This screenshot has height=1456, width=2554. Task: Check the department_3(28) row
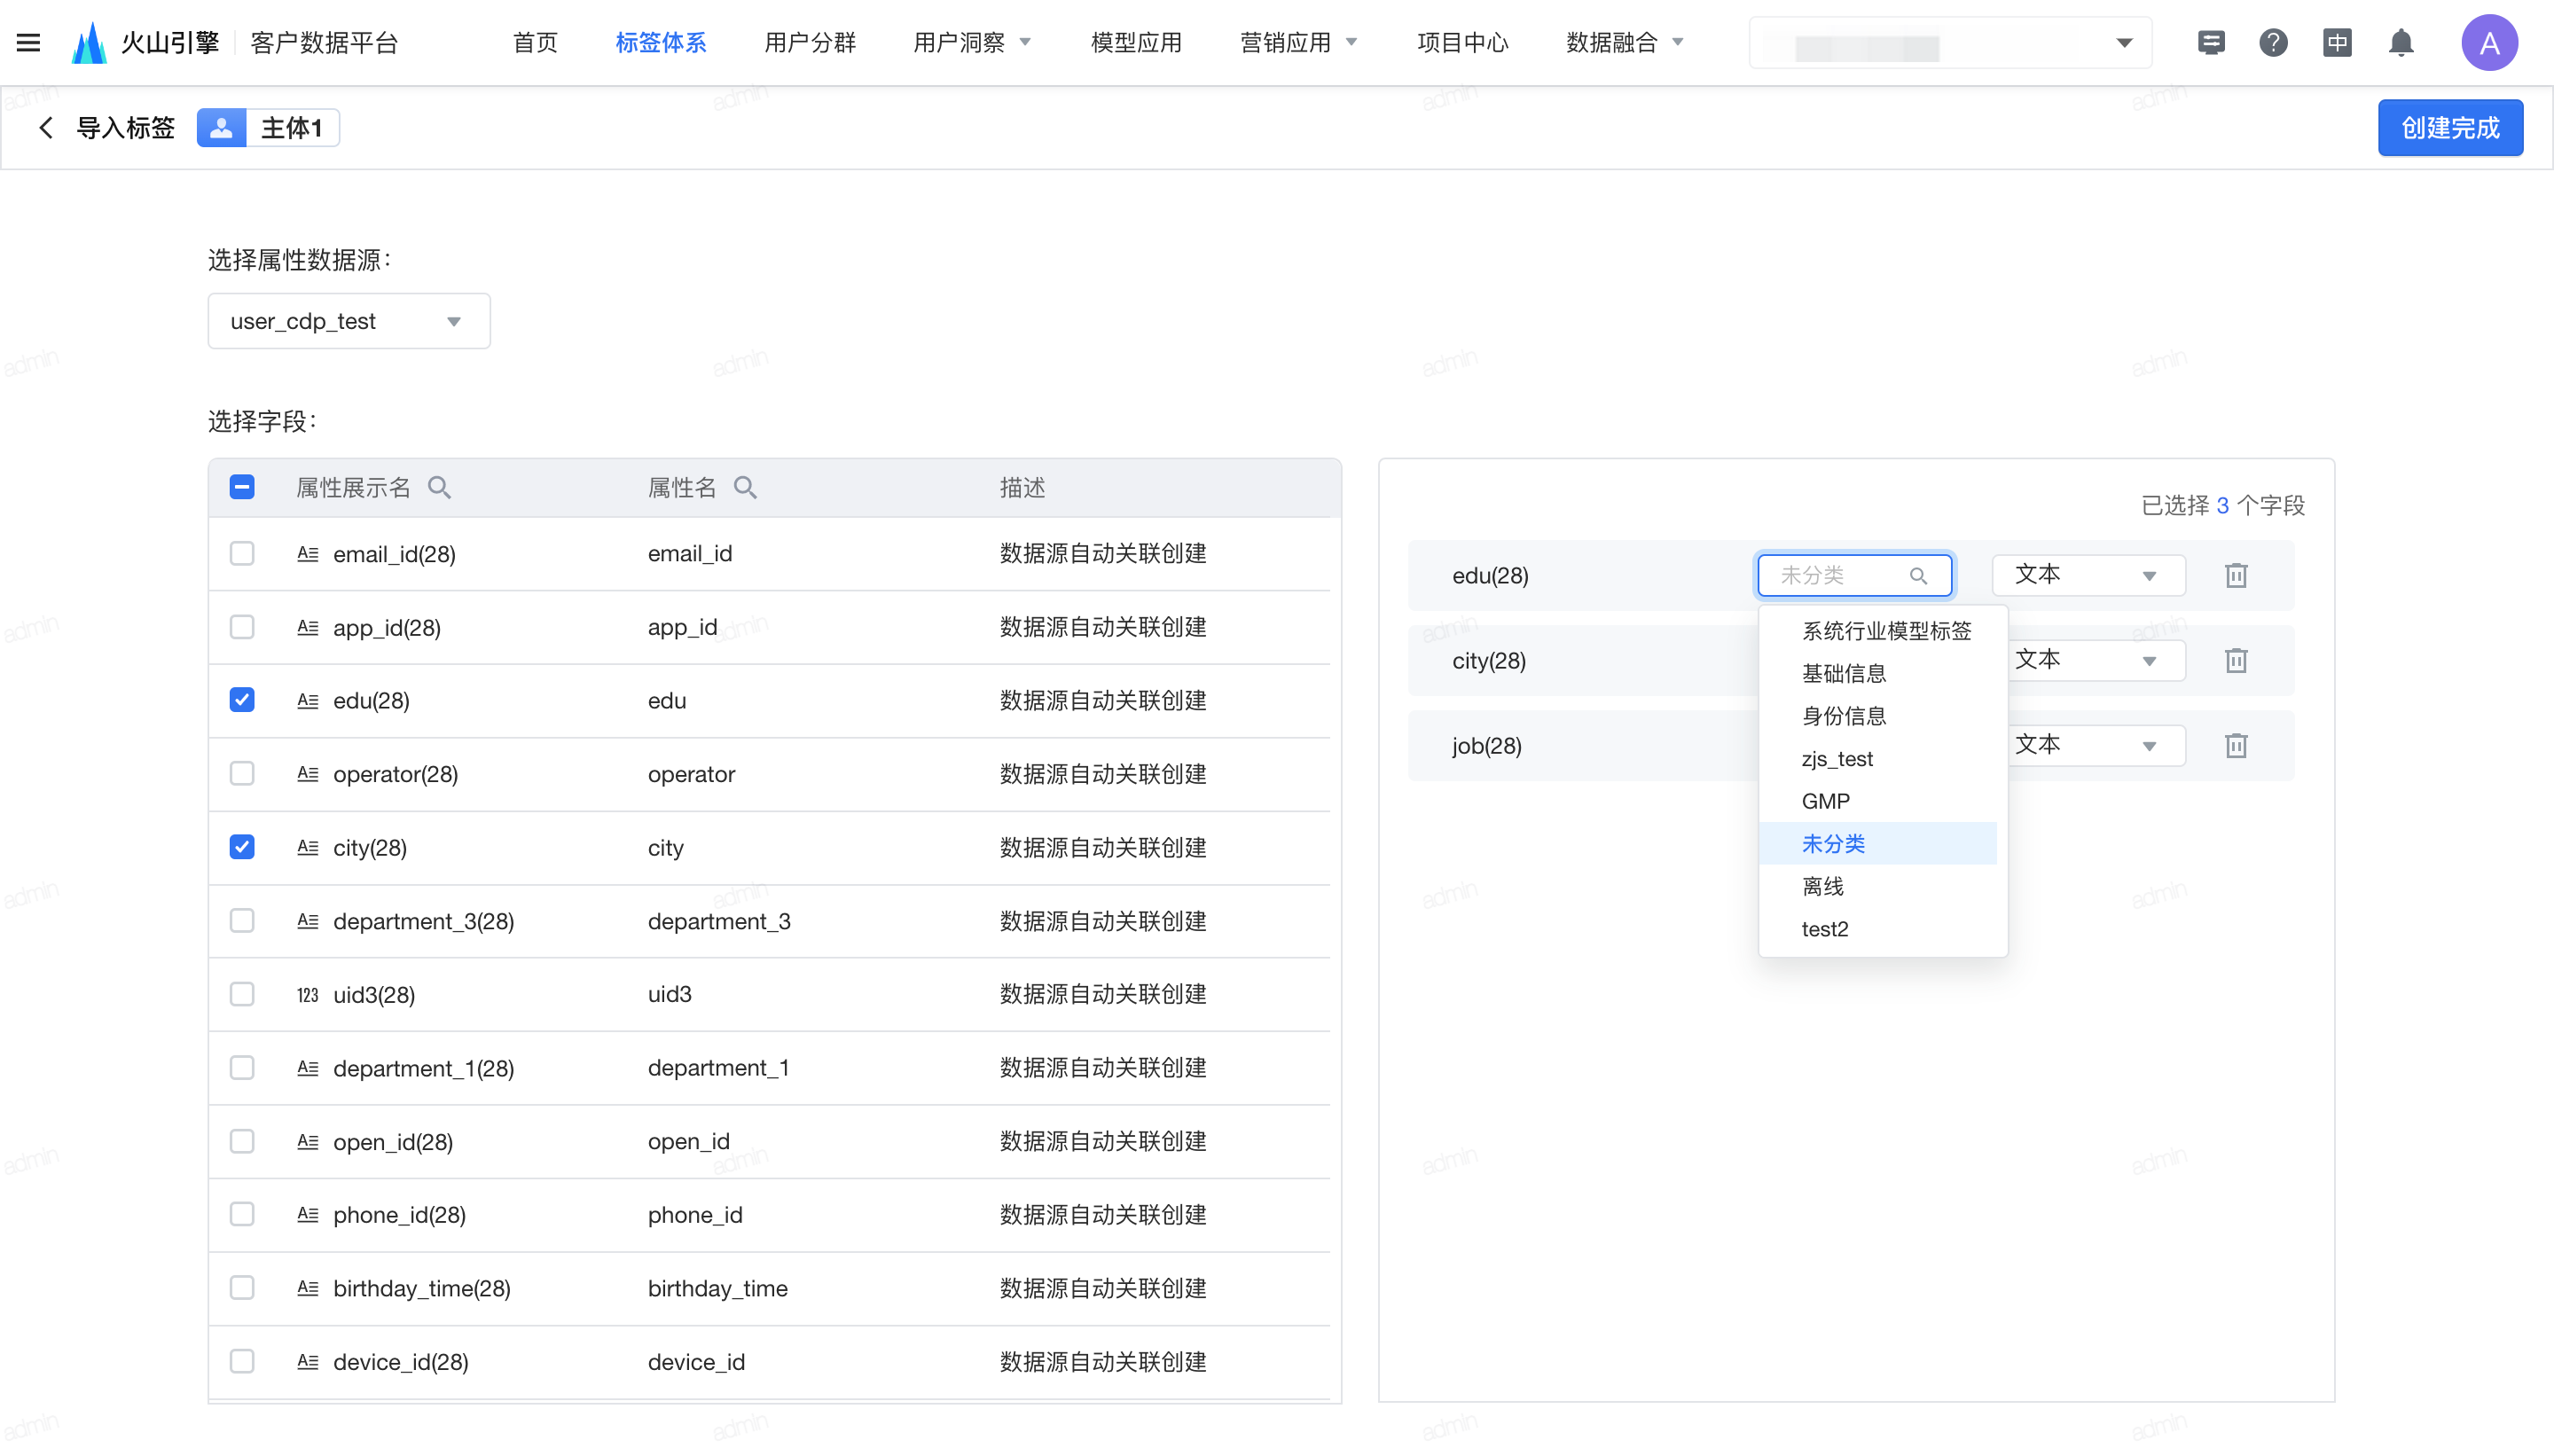242,921
